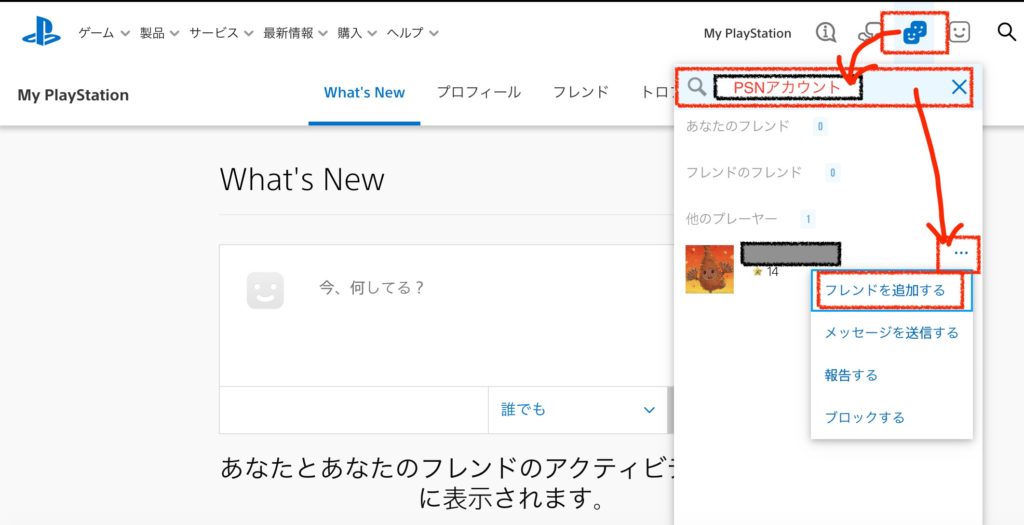Expand the ゲーム menu
This screenshot has height=525, width=1024.
(104, 33)
